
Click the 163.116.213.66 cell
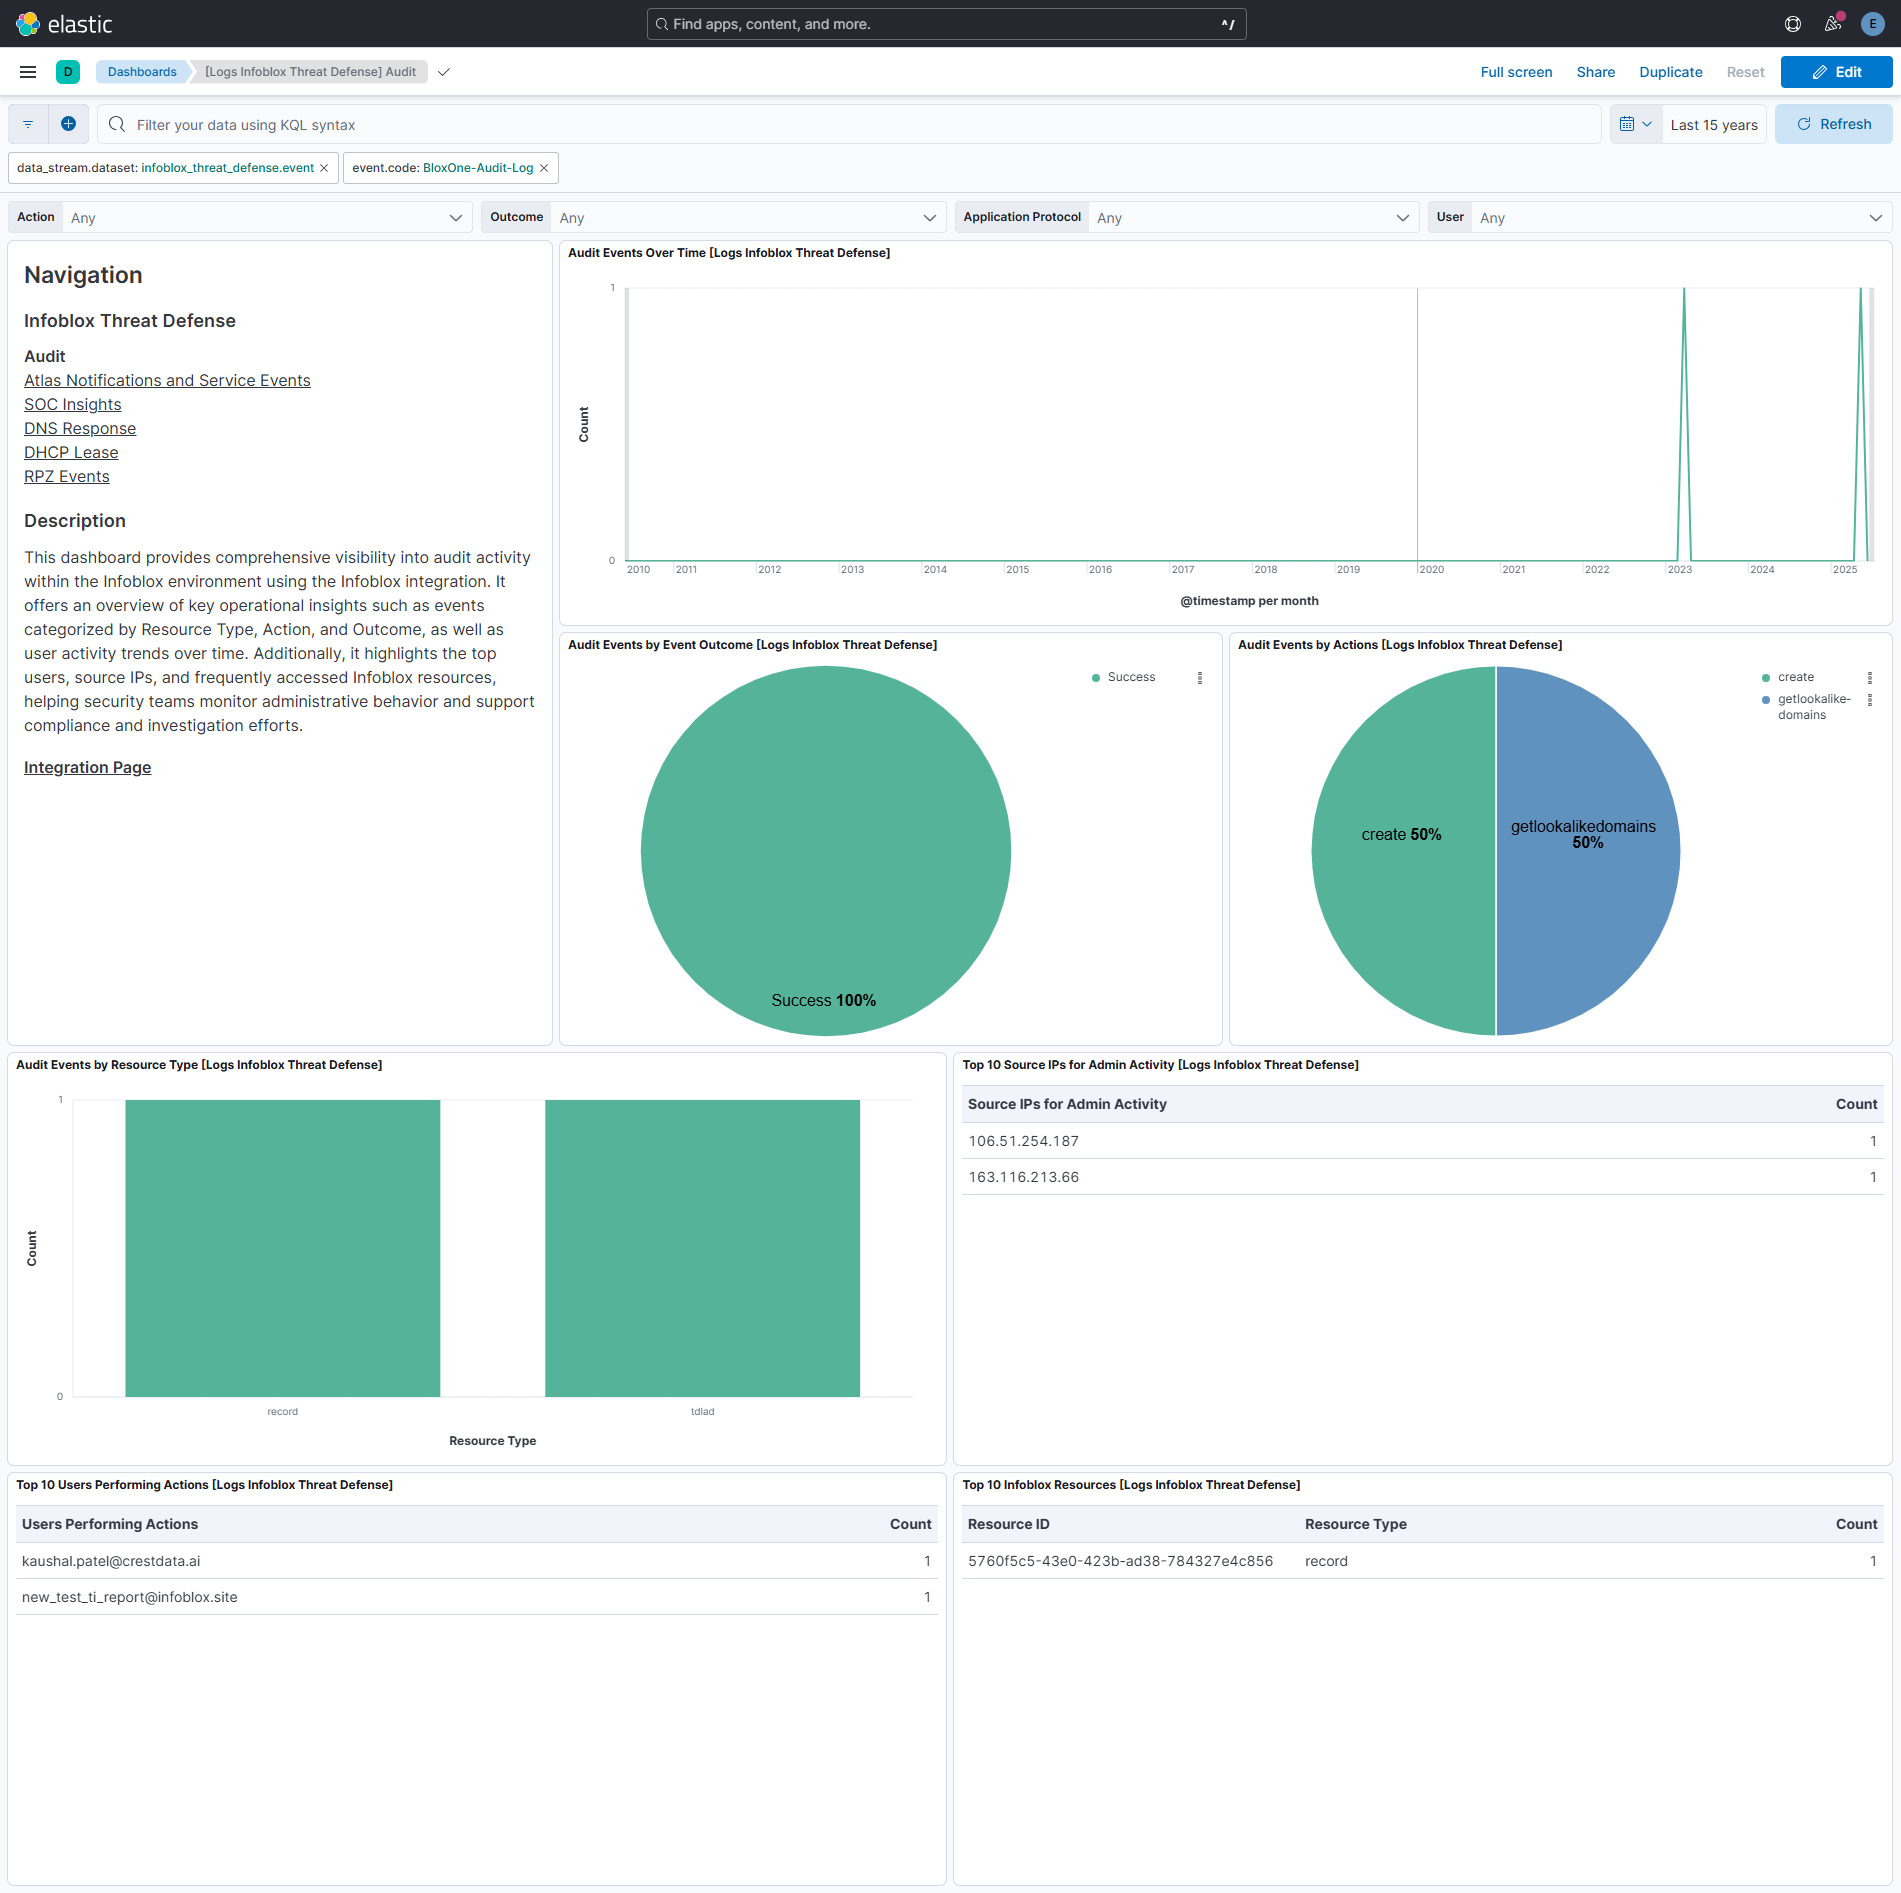point(1023,1177)
